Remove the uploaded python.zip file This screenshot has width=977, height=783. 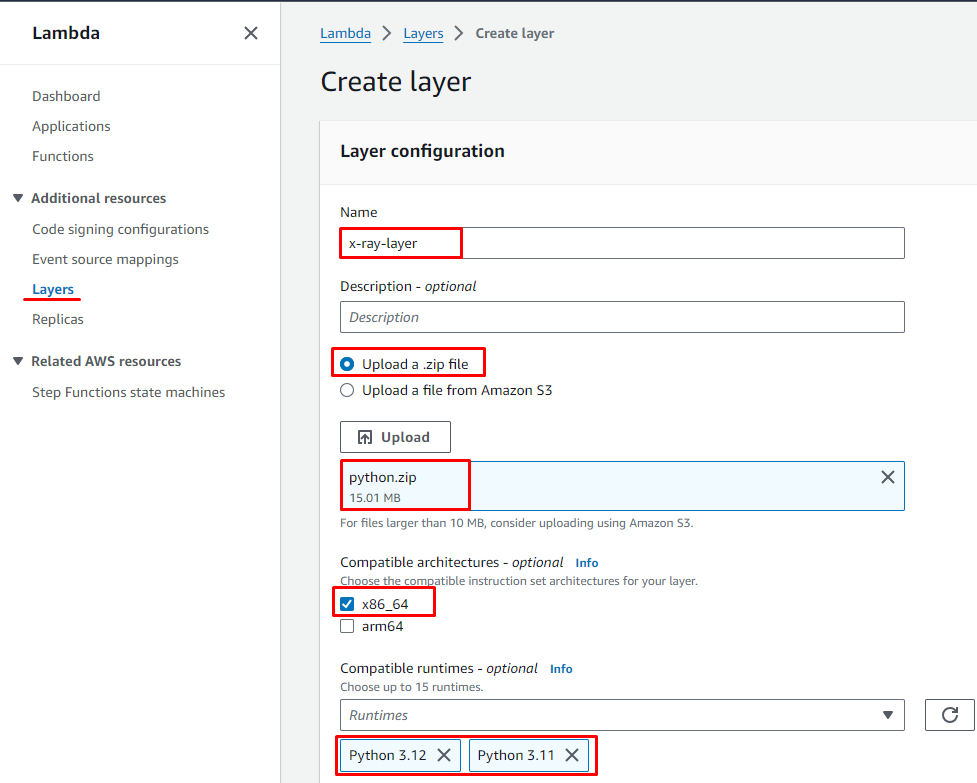887,477
